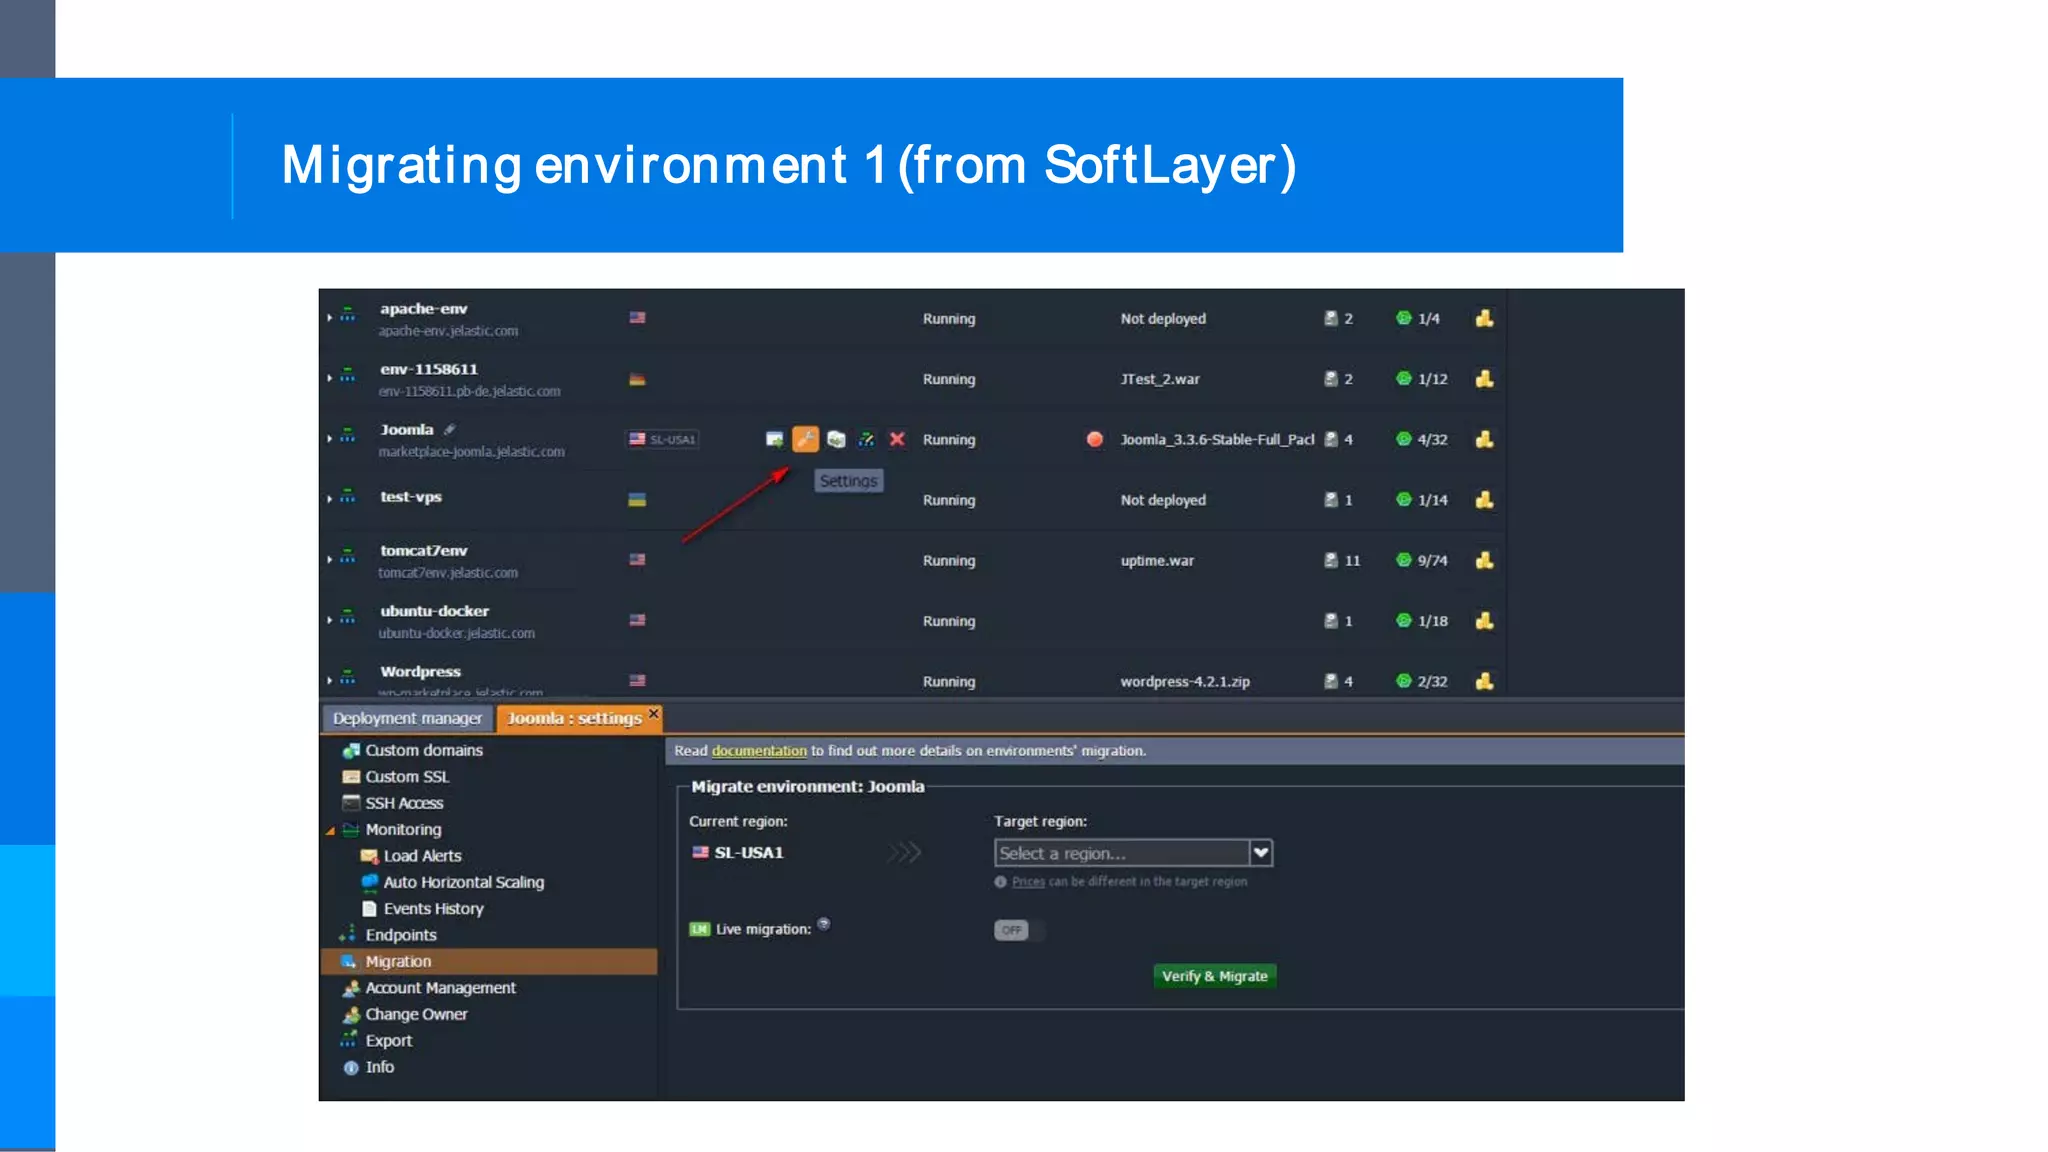Image resolution: width=2048 pixels, height=1152 pixels.
Task: Click apache-env.jelastic.com domain text
Action: pyautogui.click(x=448, y=331)
